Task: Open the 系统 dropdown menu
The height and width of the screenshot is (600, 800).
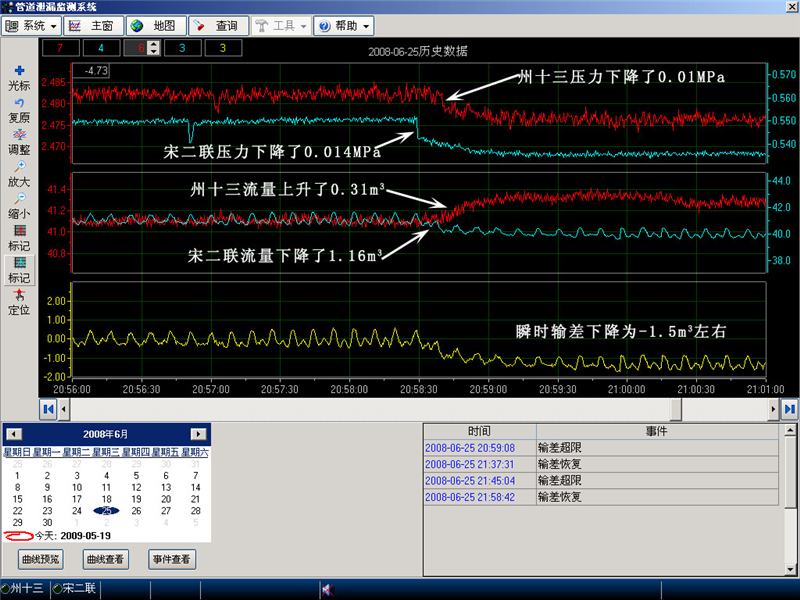Action: pos(32,25)
